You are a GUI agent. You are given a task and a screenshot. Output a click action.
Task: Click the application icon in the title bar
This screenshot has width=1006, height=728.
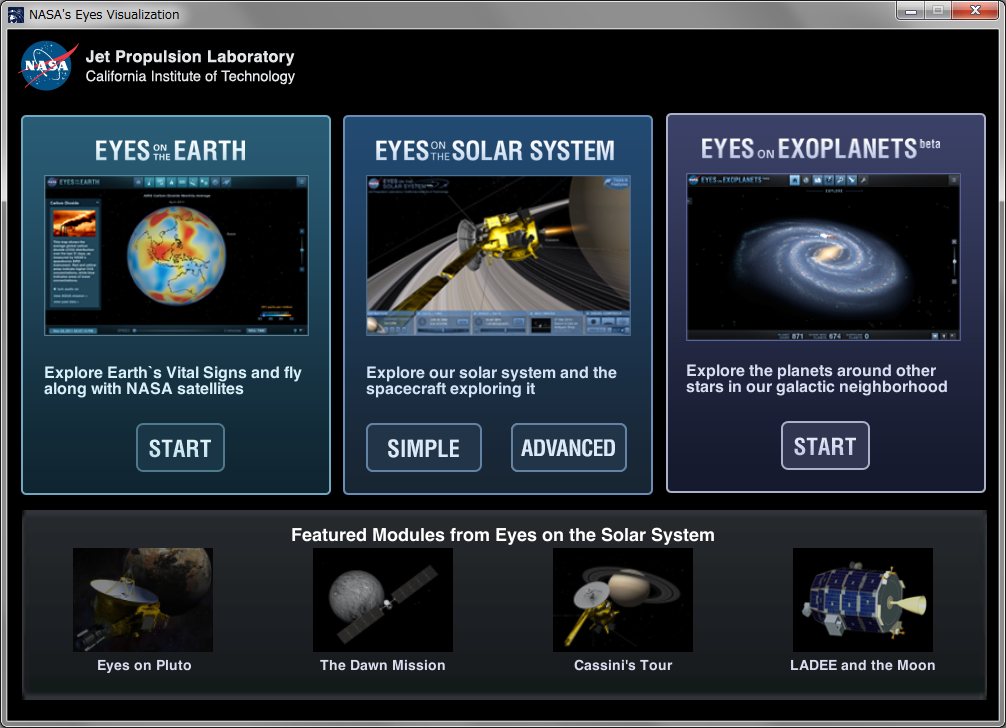tap(16, 13)
